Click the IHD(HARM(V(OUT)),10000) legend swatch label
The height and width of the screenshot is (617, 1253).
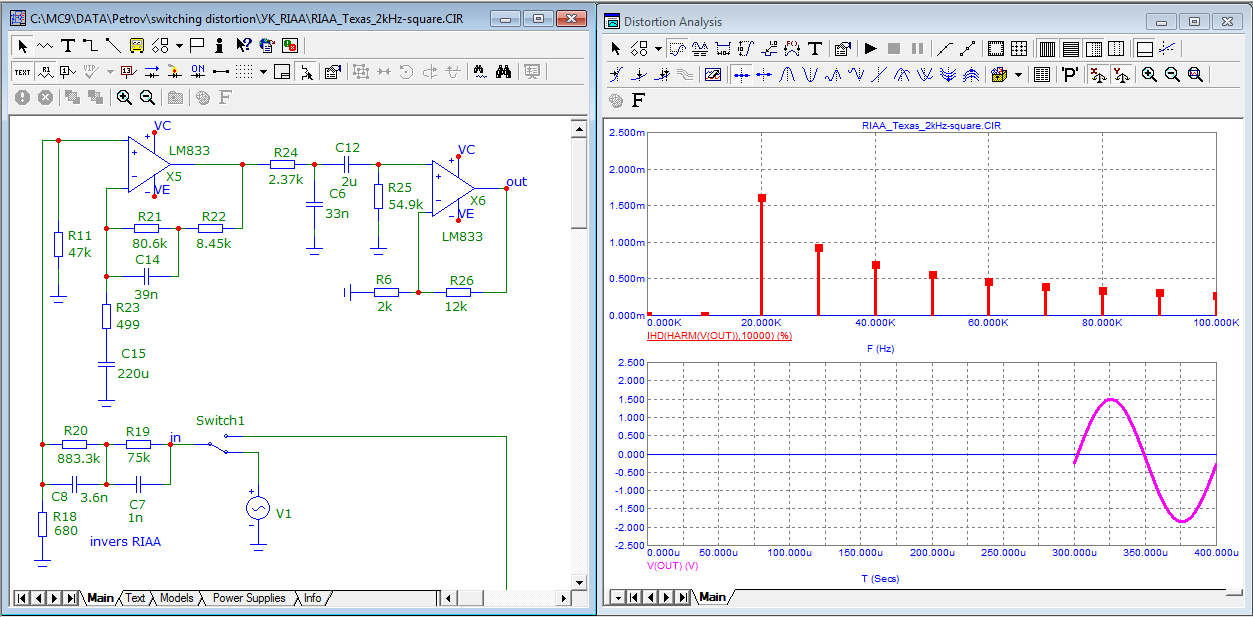(x=720, y=335)
